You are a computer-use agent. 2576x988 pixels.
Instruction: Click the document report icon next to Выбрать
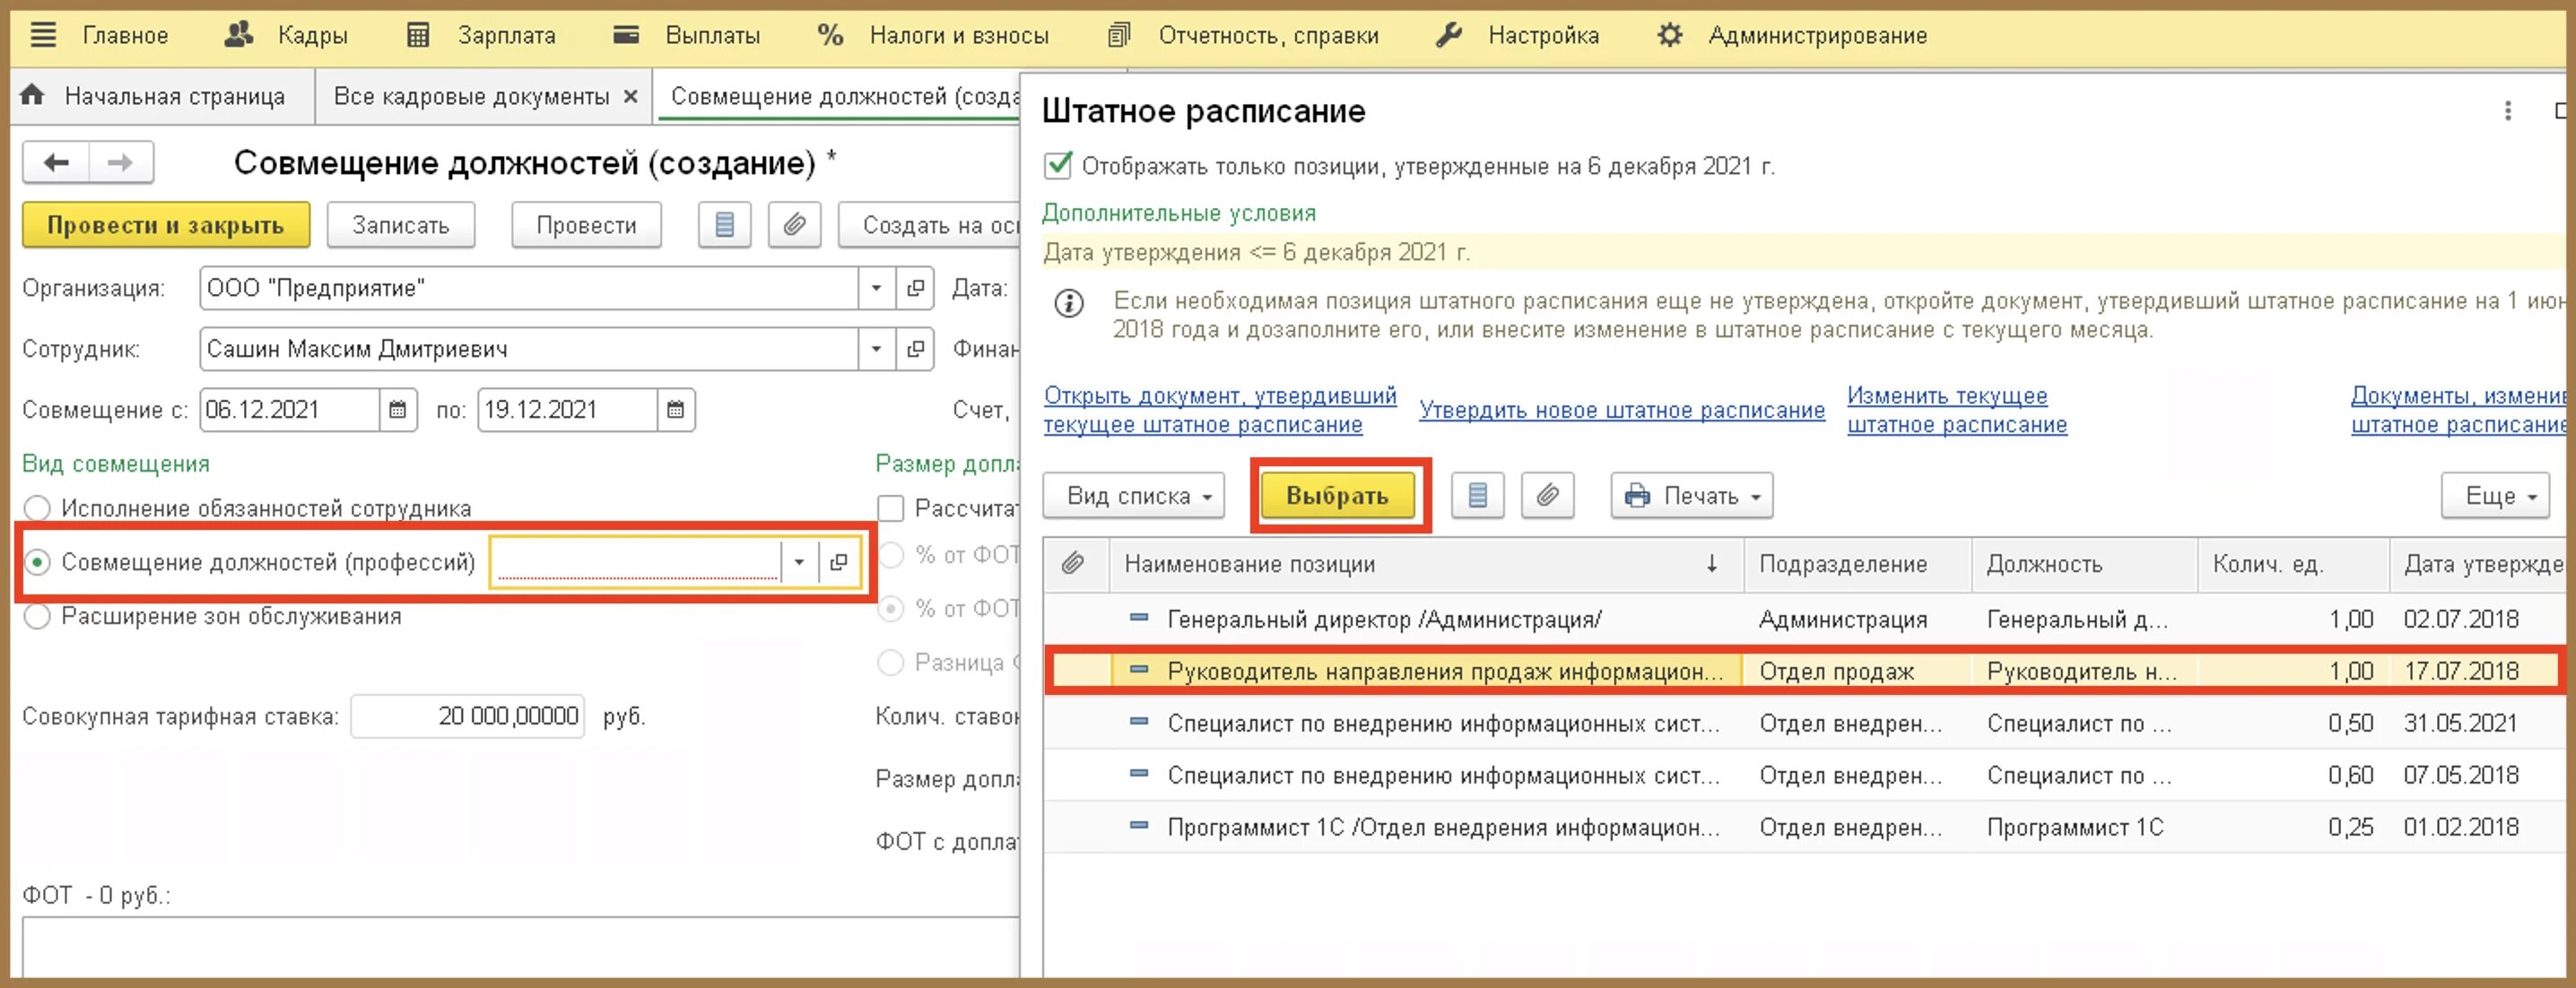(1477, 496)
